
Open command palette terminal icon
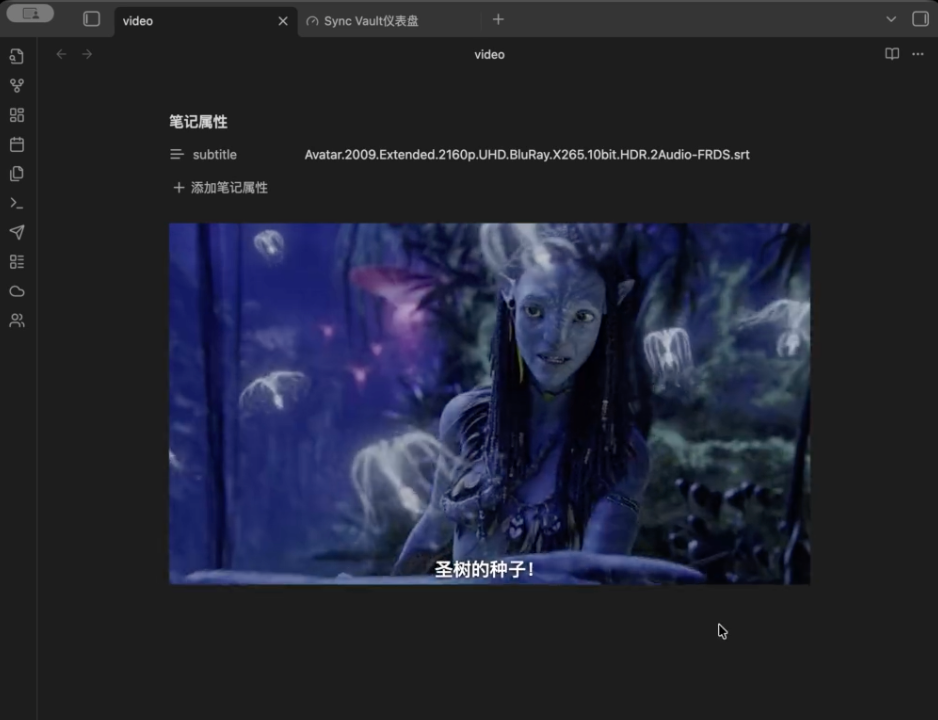tap(16, 203)
